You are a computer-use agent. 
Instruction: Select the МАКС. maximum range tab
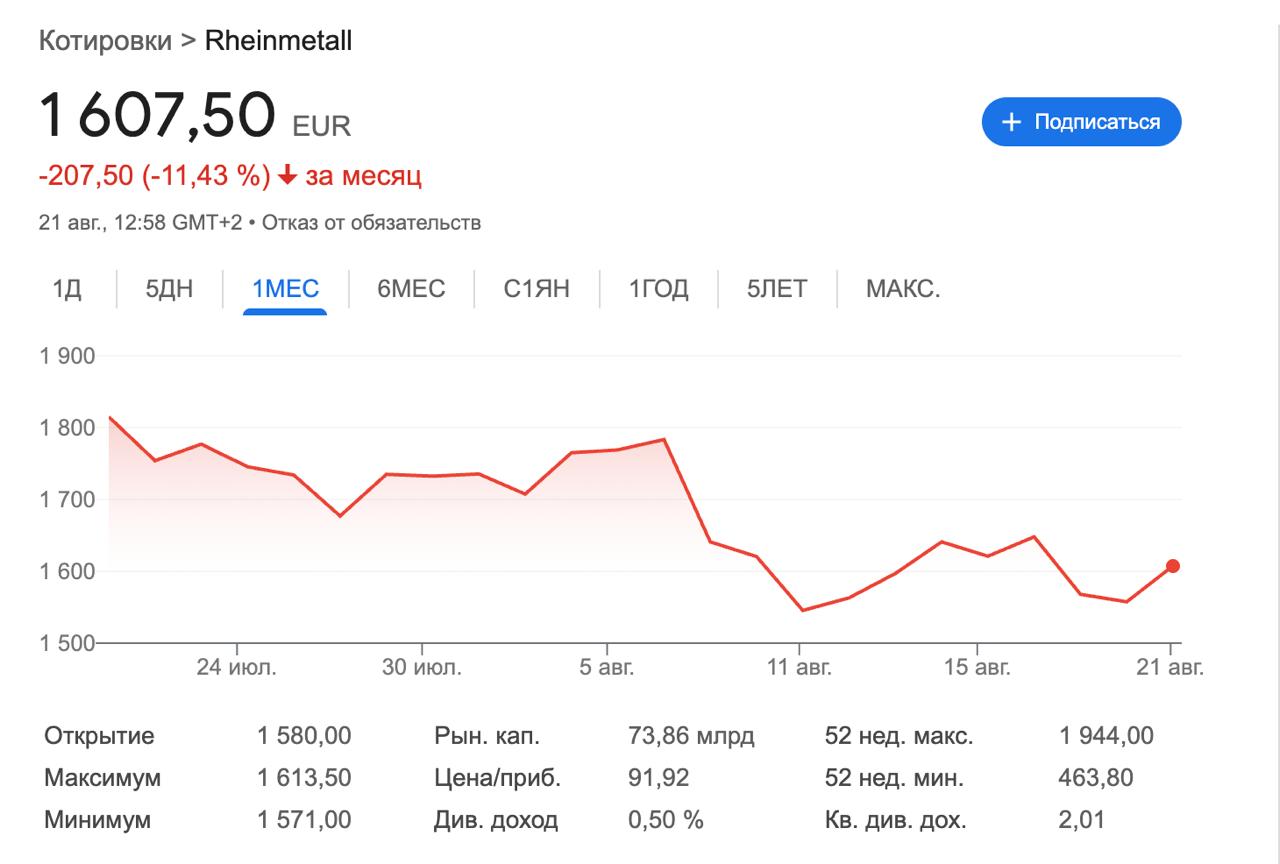902,290
